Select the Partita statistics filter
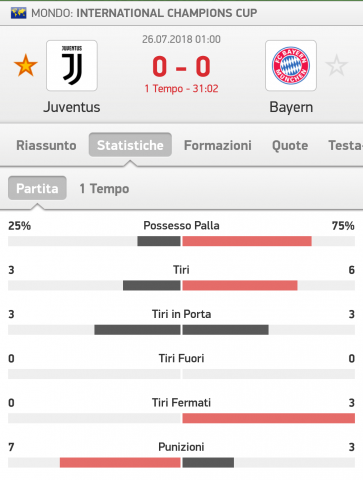This screenshot has width=363, height=480. 37,188
